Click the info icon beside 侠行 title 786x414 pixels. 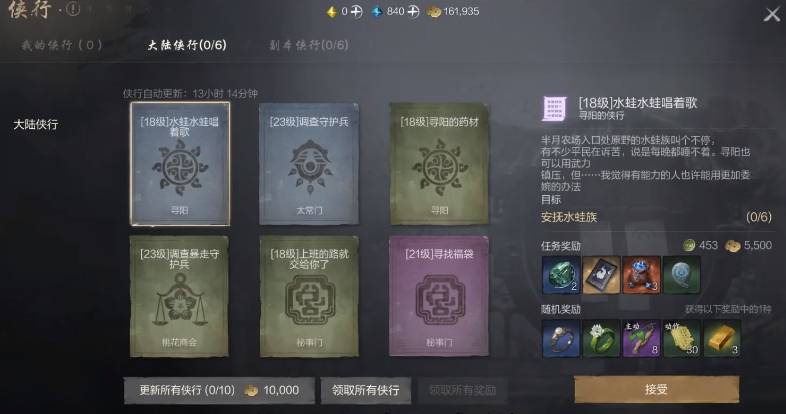73,9
